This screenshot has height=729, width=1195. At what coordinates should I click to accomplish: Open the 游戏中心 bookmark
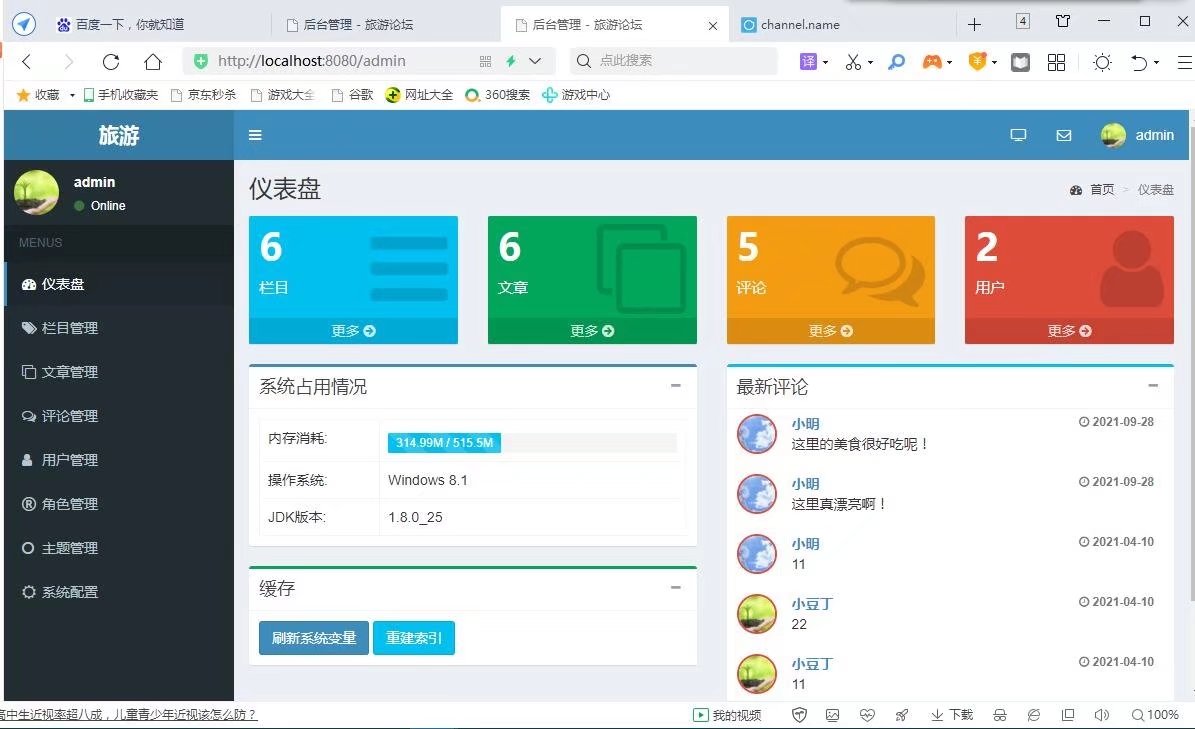pyautogui.click(x=576, y=95)
